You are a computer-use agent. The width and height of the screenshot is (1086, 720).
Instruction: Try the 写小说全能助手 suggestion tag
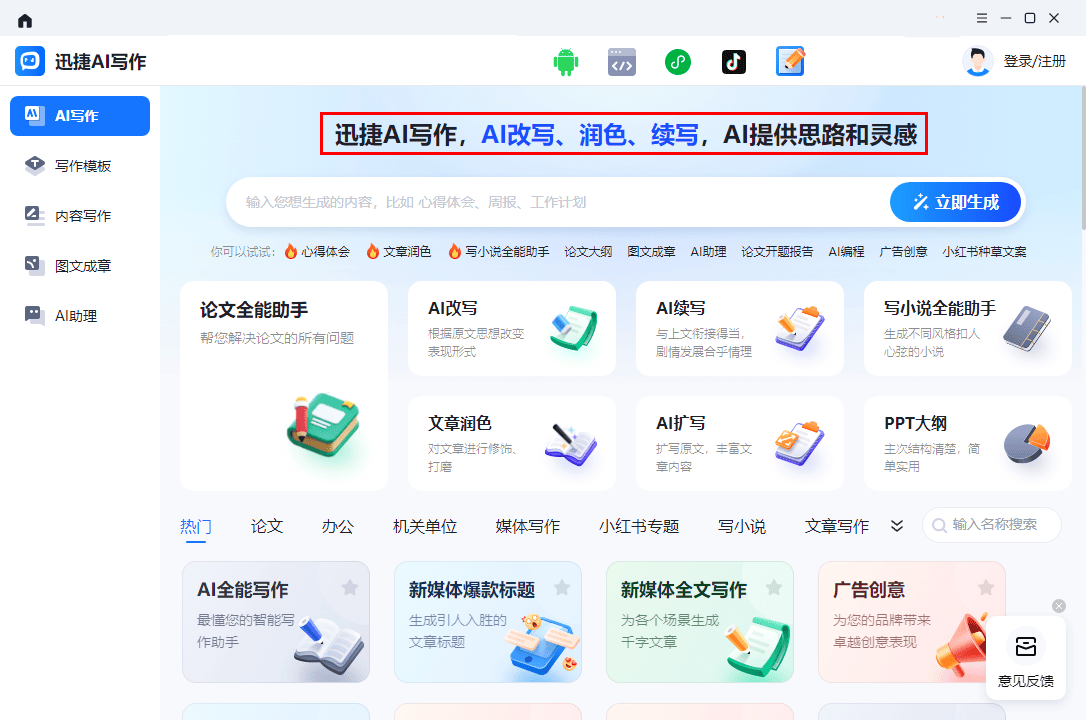click(x=499, y=251)
